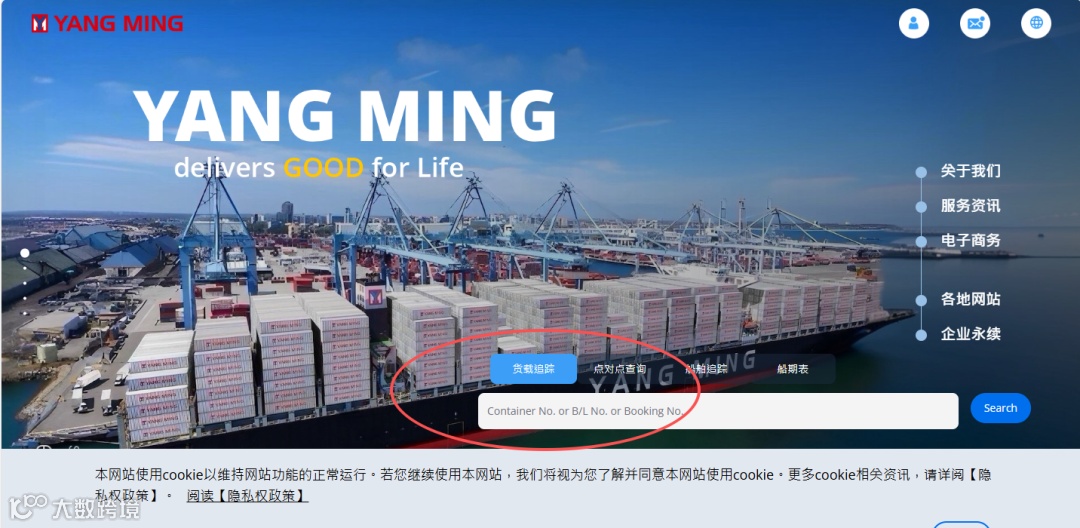Open the 各地网站 menu item
This screenshot has height=528, width=1080.
click(x=970, y=299)
